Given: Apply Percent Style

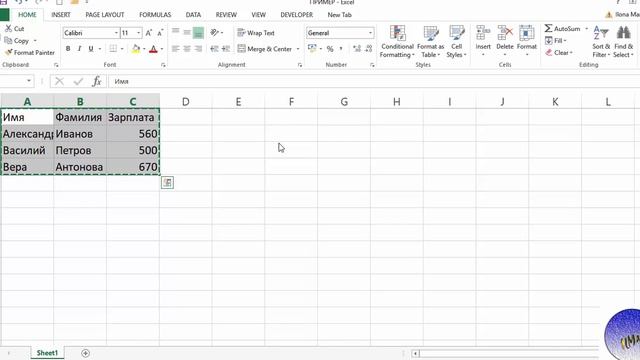Looking at the screenshot, I should (x=330, y=49).
